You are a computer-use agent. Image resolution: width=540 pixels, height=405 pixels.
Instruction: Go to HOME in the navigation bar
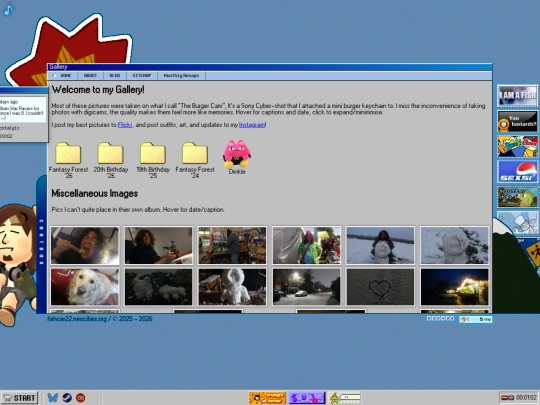coord(65,75)
